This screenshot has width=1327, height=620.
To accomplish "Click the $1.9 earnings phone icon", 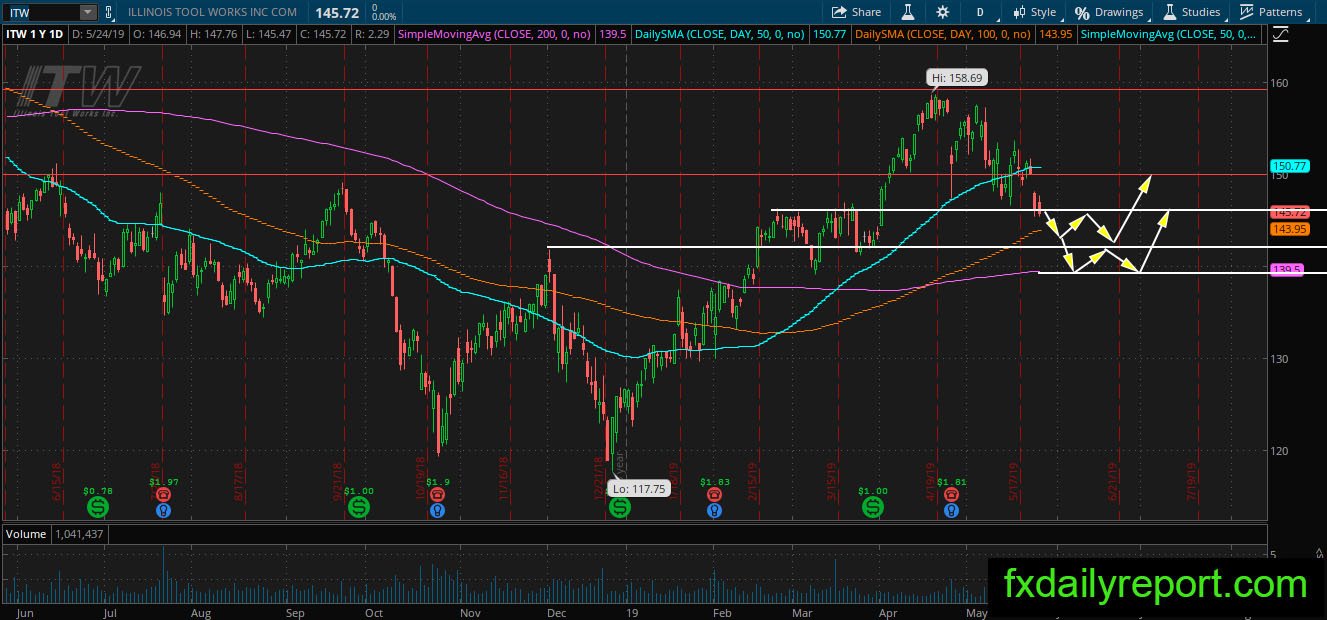I will click(x=436, y=494).
